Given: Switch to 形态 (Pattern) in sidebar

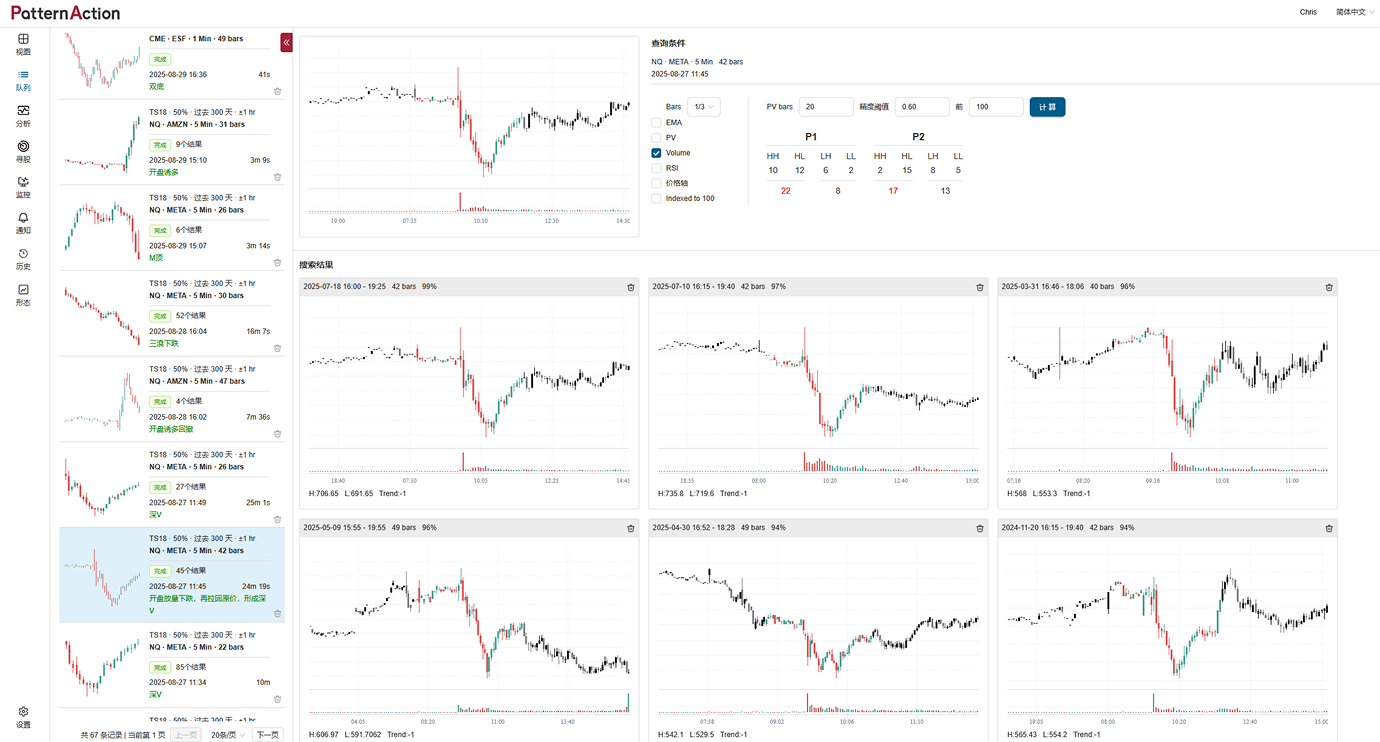Looking at the screenshot, I should click(23, 295).
